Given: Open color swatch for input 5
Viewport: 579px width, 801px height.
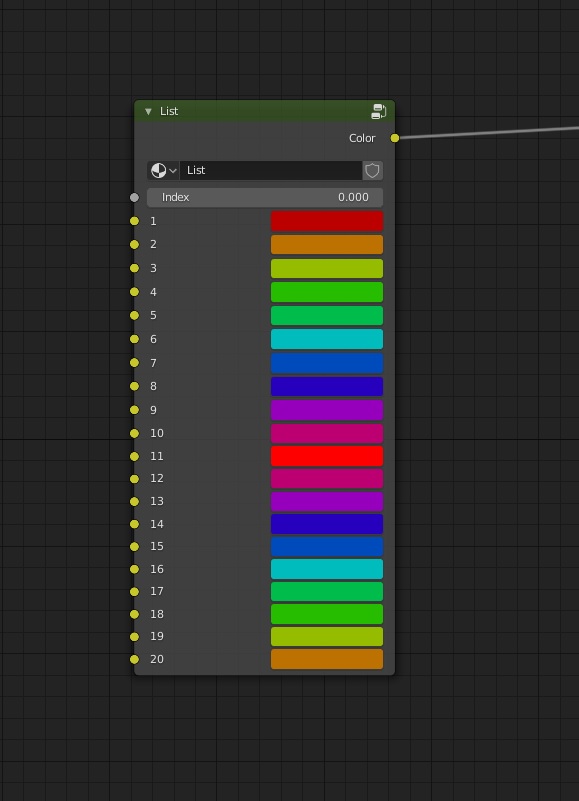Looking at the screenshot, I should pos(327,316).
